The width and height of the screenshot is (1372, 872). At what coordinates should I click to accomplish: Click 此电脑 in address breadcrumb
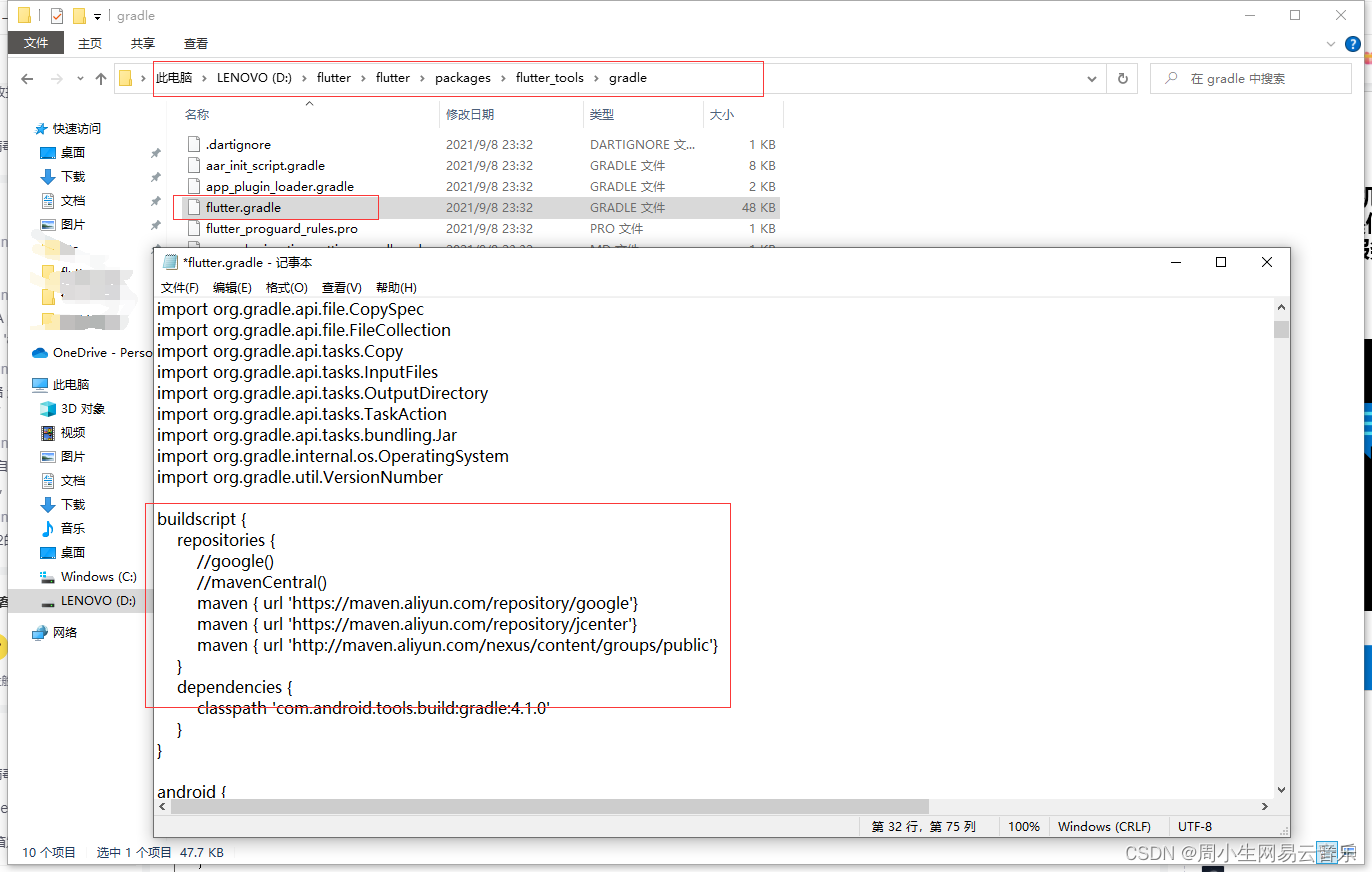(174, 78)
